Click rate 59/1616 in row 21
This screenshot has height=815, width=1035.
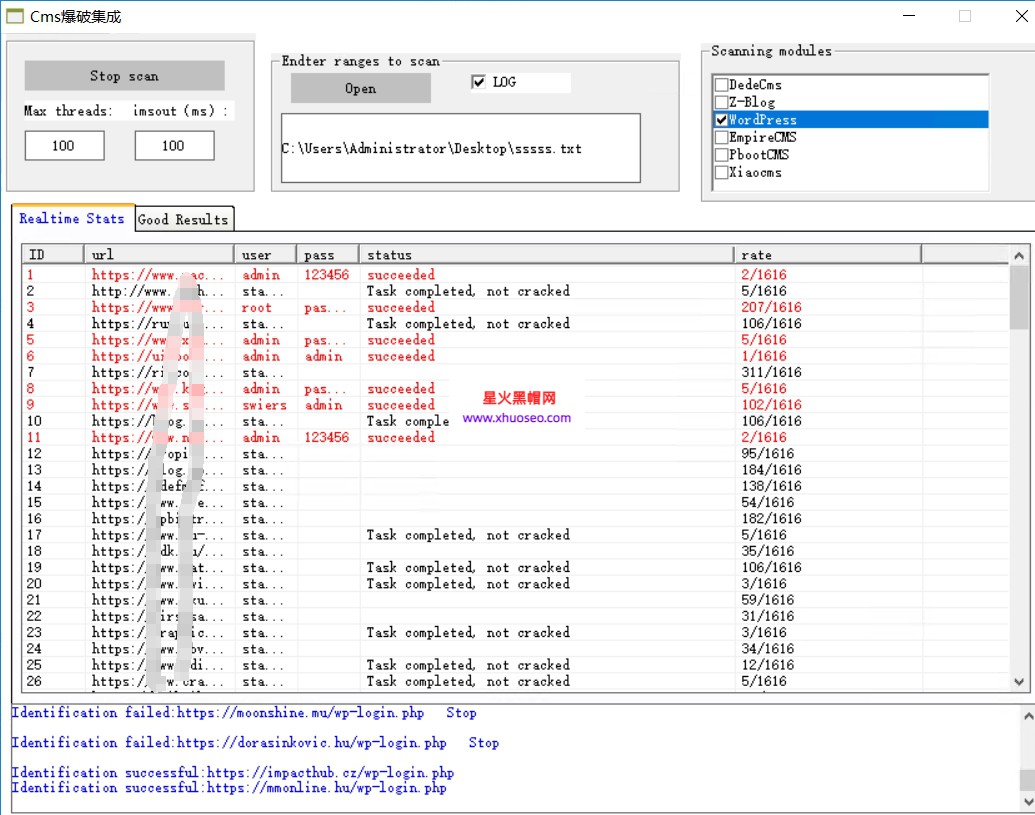tap(768, 600)
